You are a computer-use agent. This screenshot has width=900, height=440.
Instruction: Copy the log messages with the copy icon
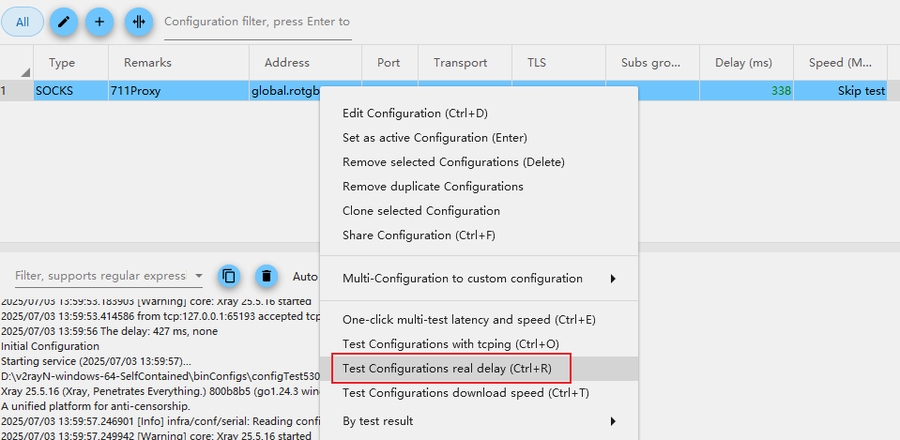[x=229, y=276]
